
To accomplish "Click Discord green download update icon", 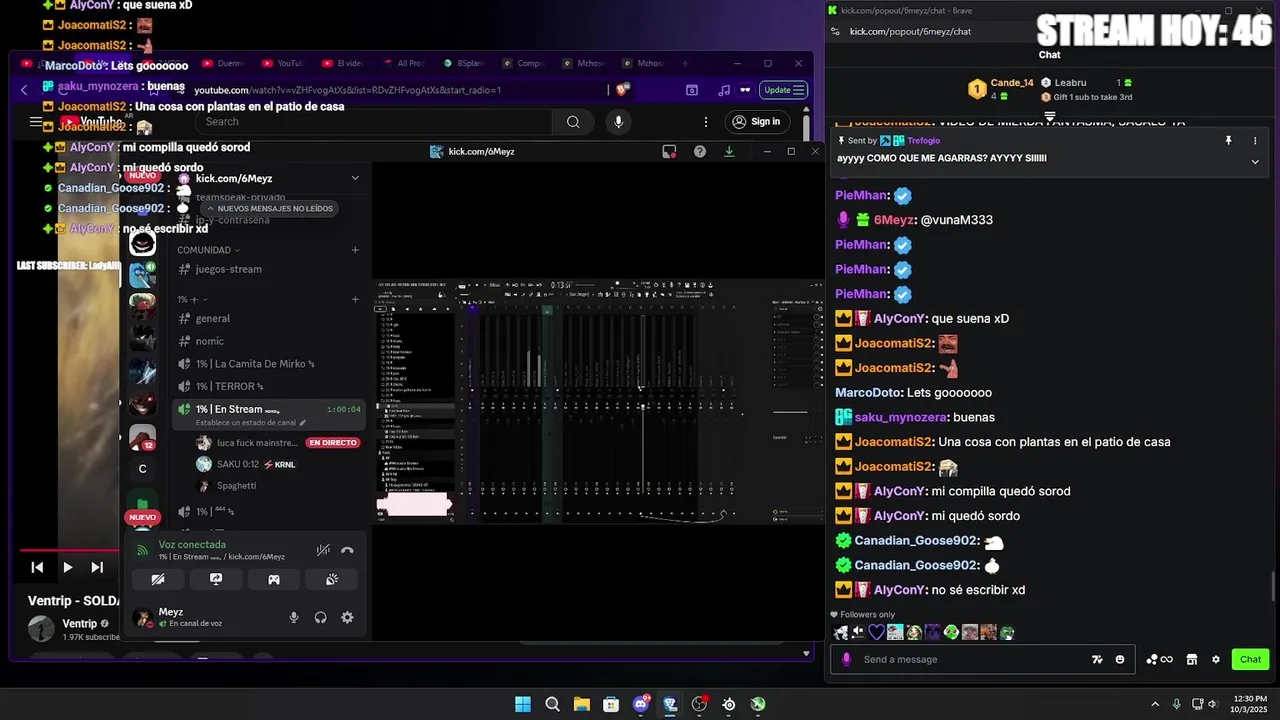I will 729,152.
